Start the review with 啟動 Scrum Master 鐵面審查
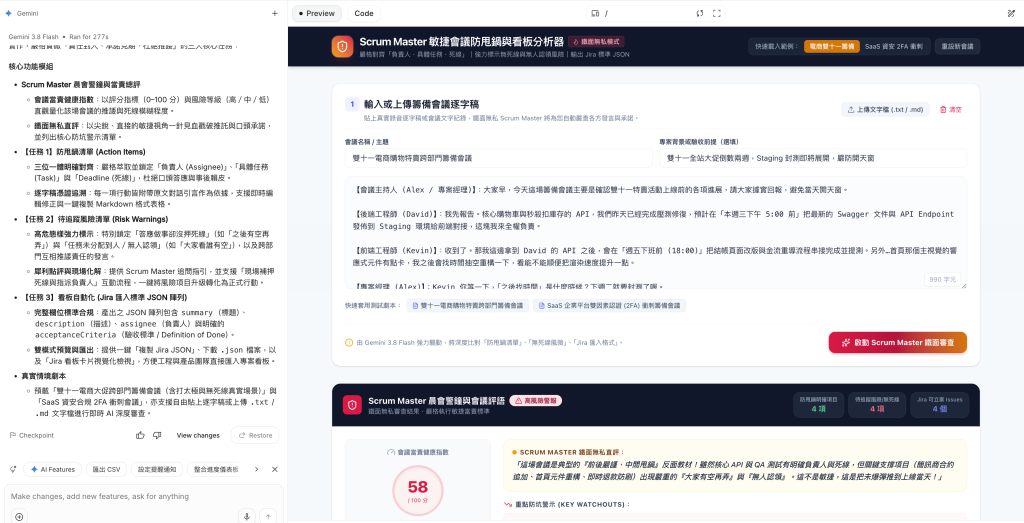Viewport: 1024px width, 523px height. coord(897,342)
